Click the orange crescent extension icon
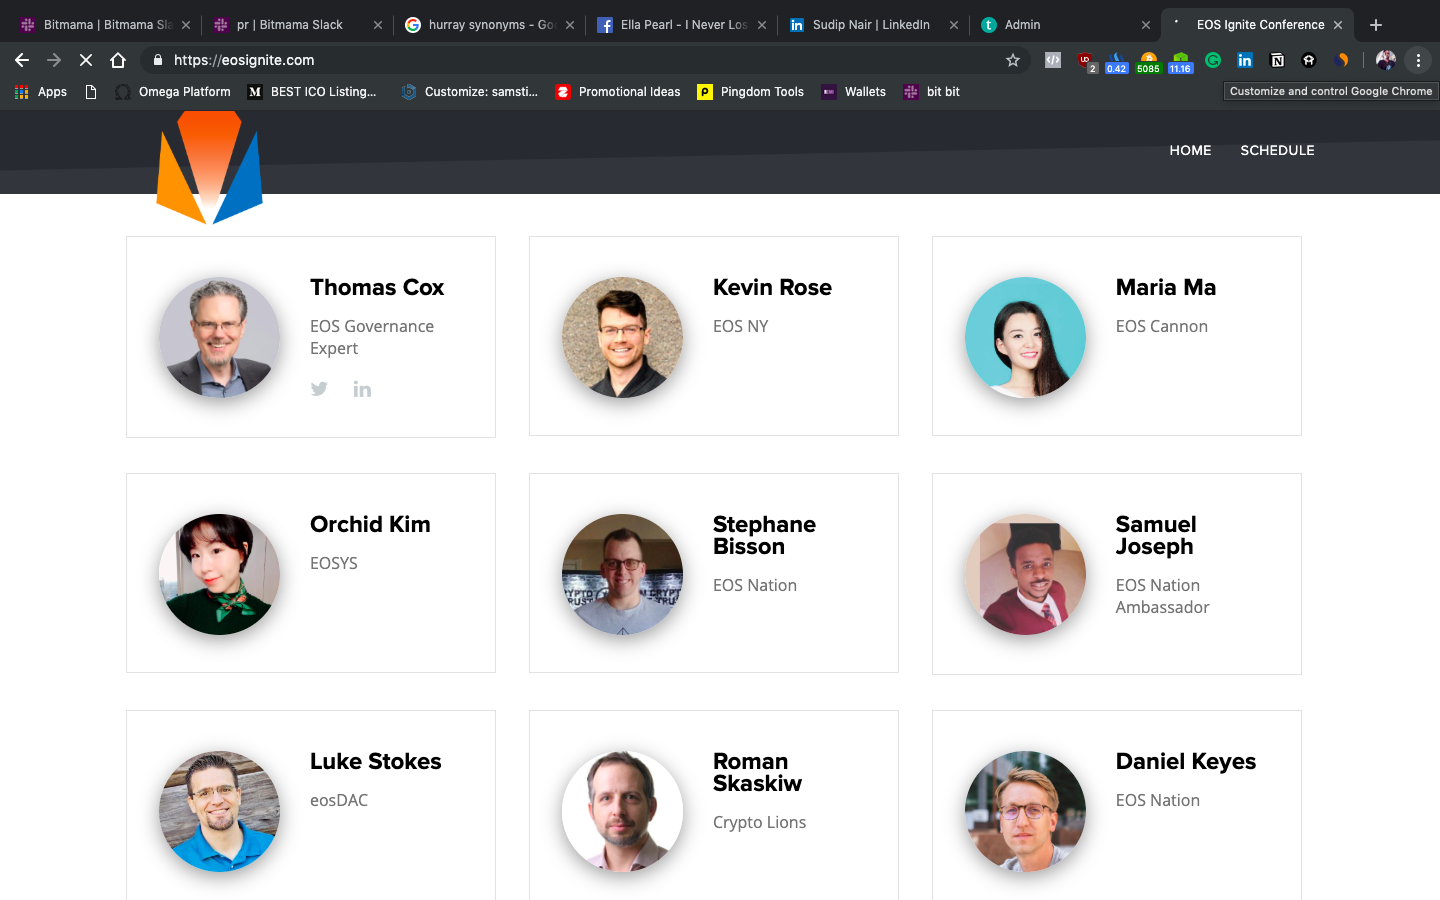Image resolution: width=1440 pixels, height=900 pixels. click(1341, 60)
